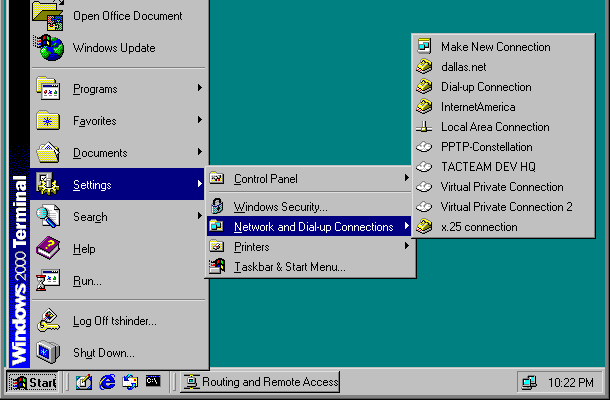610x400 pixels.
Task: Choose Dial-up Connection menu item
Action: pyautogui.click(x=503, y=87)
